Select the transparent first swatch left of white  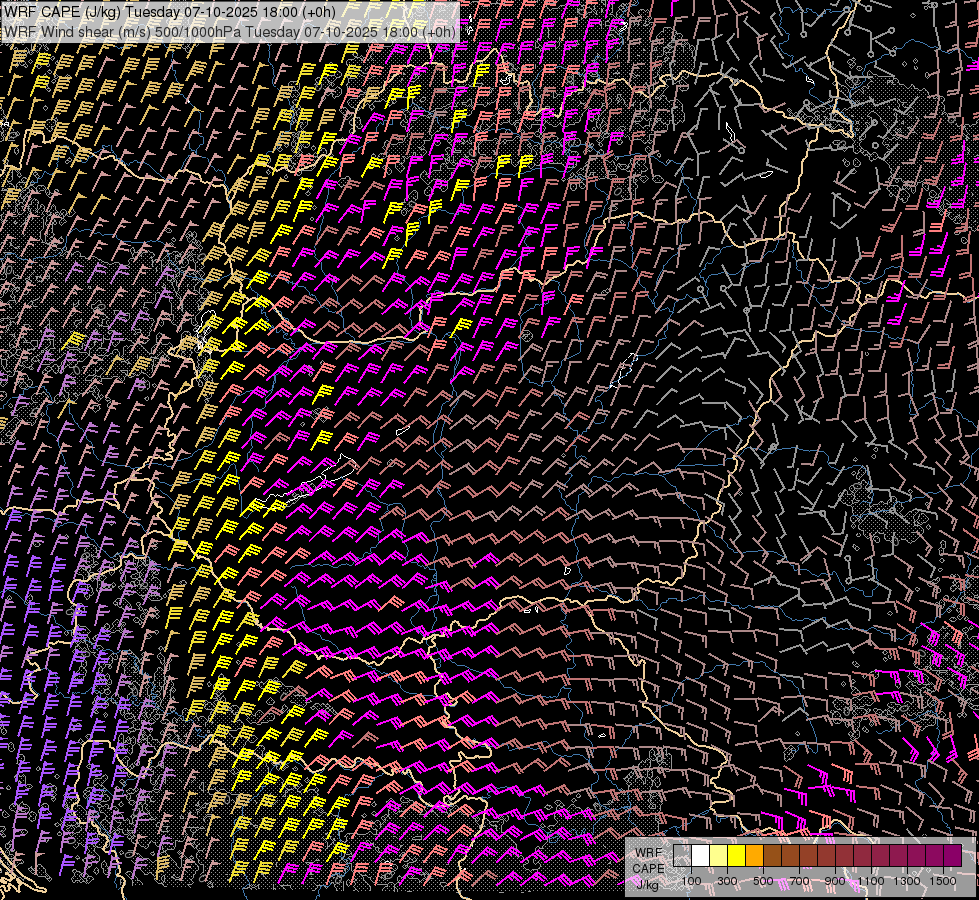(x=682, y=856)
